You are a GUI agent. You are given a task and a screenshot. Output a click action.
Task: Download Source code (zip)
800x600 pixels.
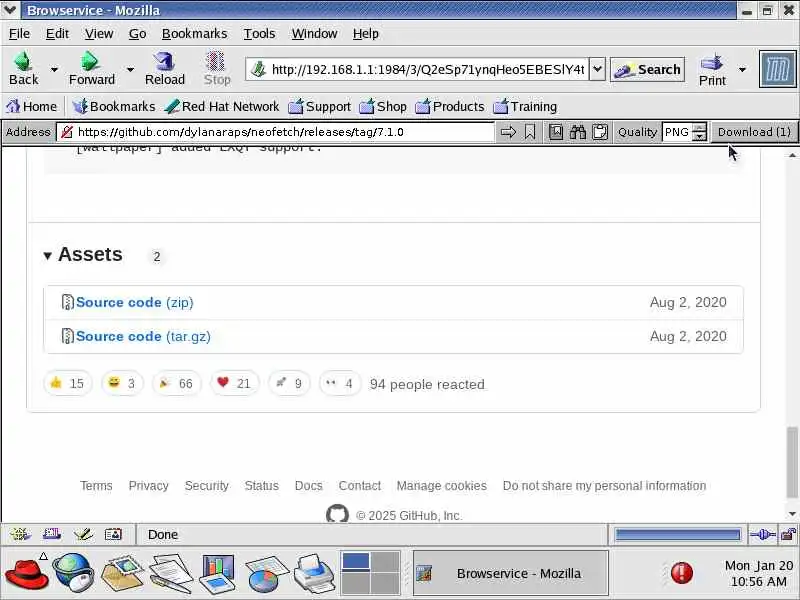click(135, 303)
